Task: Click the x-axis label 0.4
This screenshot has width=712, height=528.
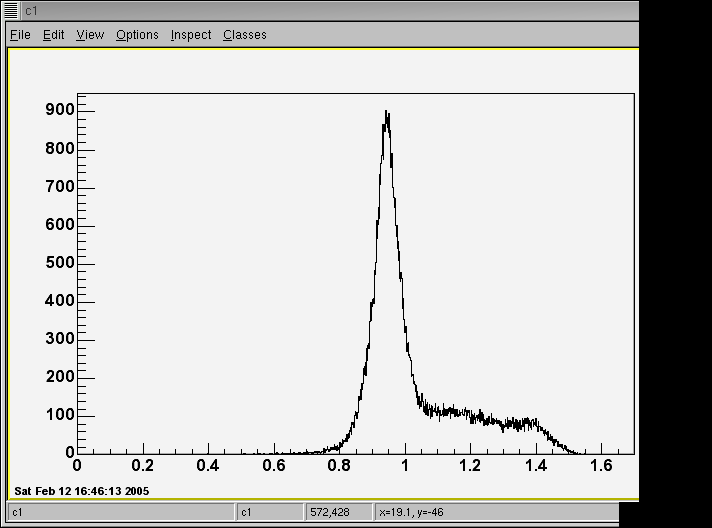Action: click(x=208, y=465)
